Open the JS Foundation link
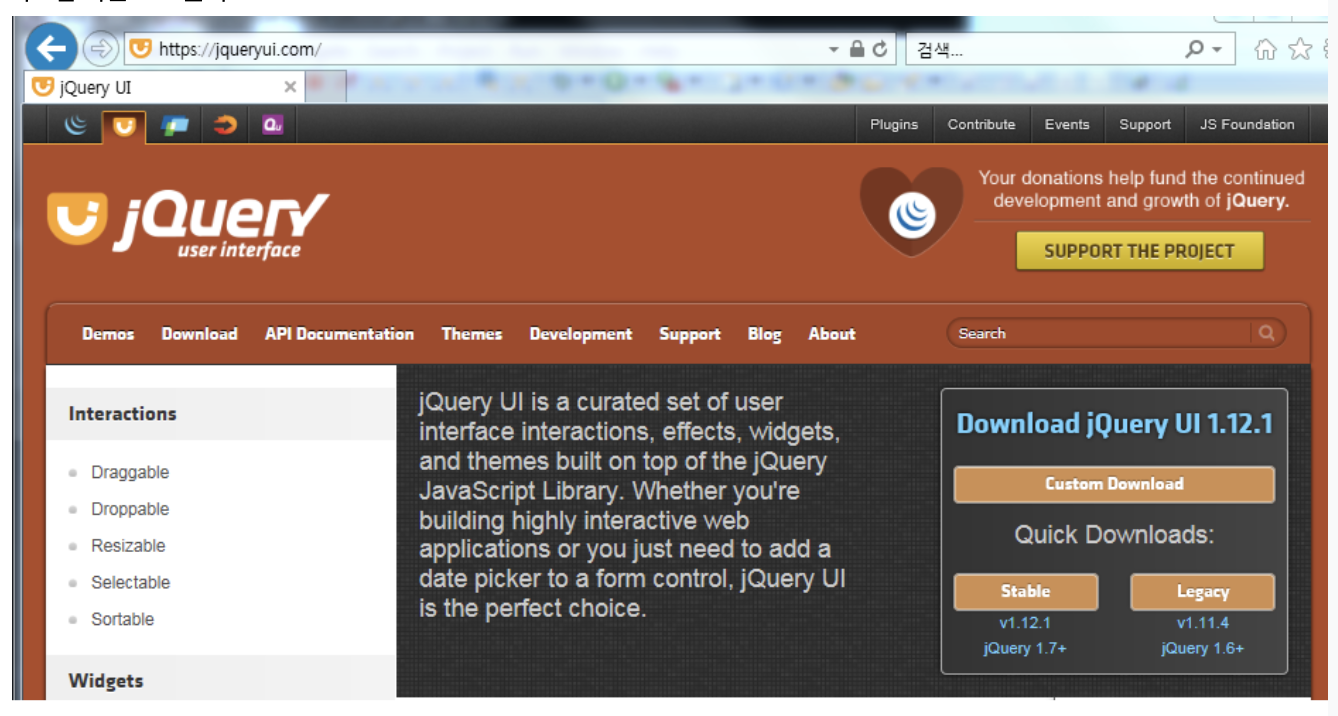1338x716 pixels. click(x=1247, y=125)
